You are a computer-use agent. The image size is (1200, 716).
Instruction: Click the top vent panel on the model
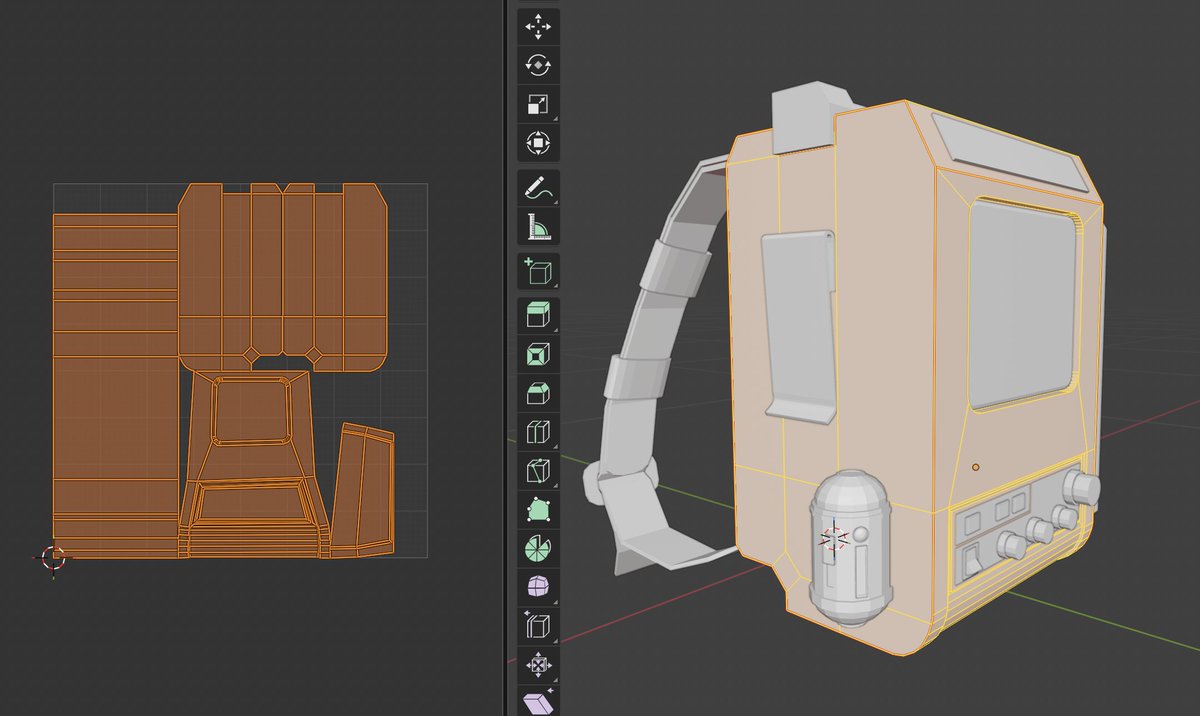(x=1010, y=154)
